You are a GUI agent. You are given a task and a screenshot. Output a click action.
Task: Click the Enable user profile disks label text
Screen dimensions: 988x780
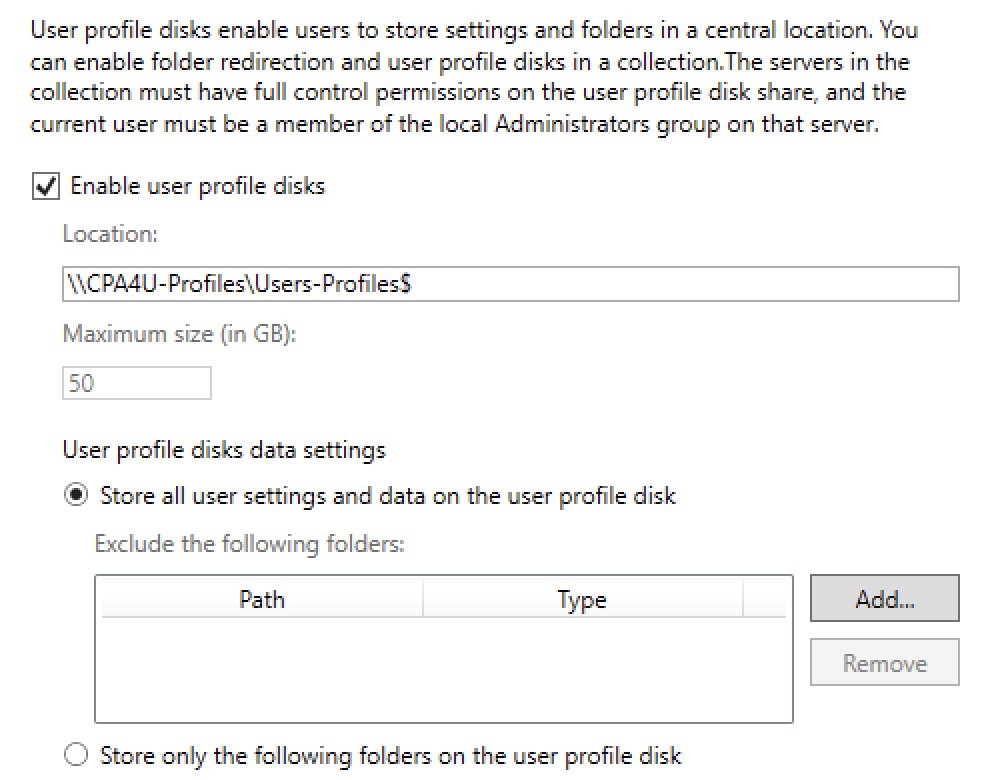pyautogui.click(x=195, y=186)
